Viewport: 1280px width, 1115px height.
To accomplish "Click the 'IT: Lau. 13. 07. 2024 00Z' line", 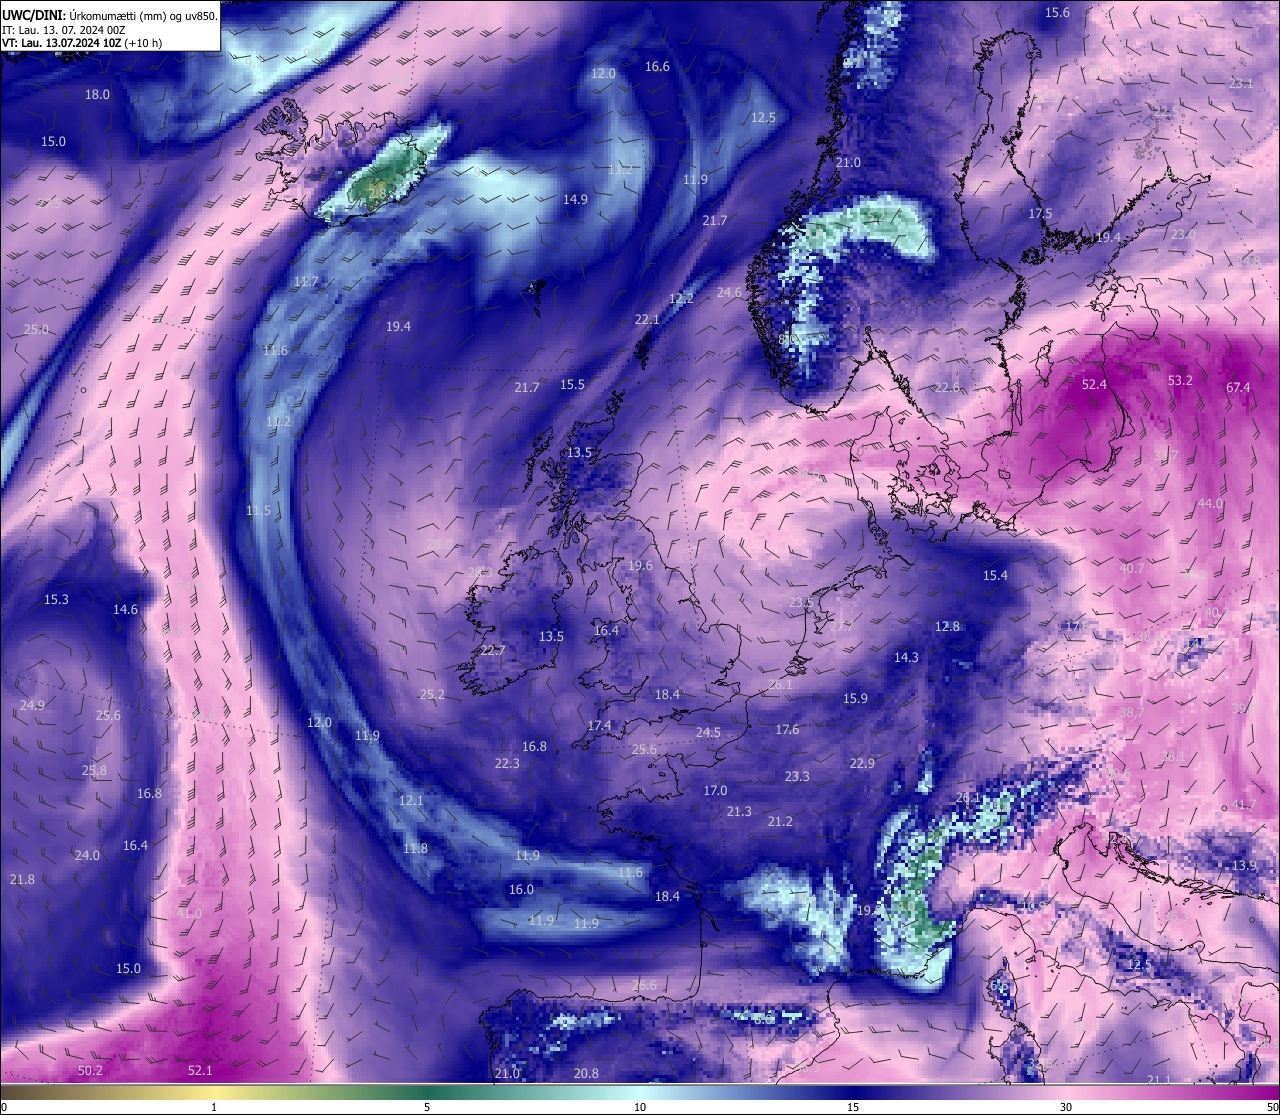I will click(x=64, y=30).
